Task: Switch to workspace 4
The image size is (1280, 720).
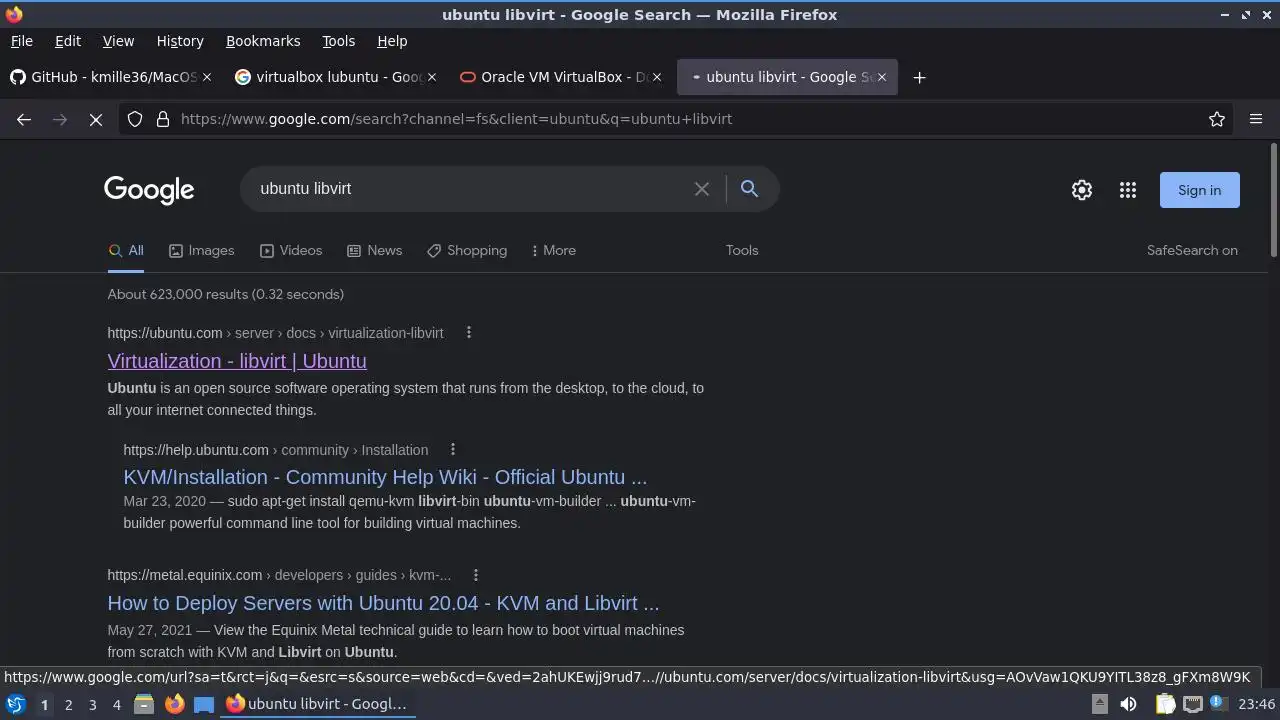Action: [x=116, y=704]
